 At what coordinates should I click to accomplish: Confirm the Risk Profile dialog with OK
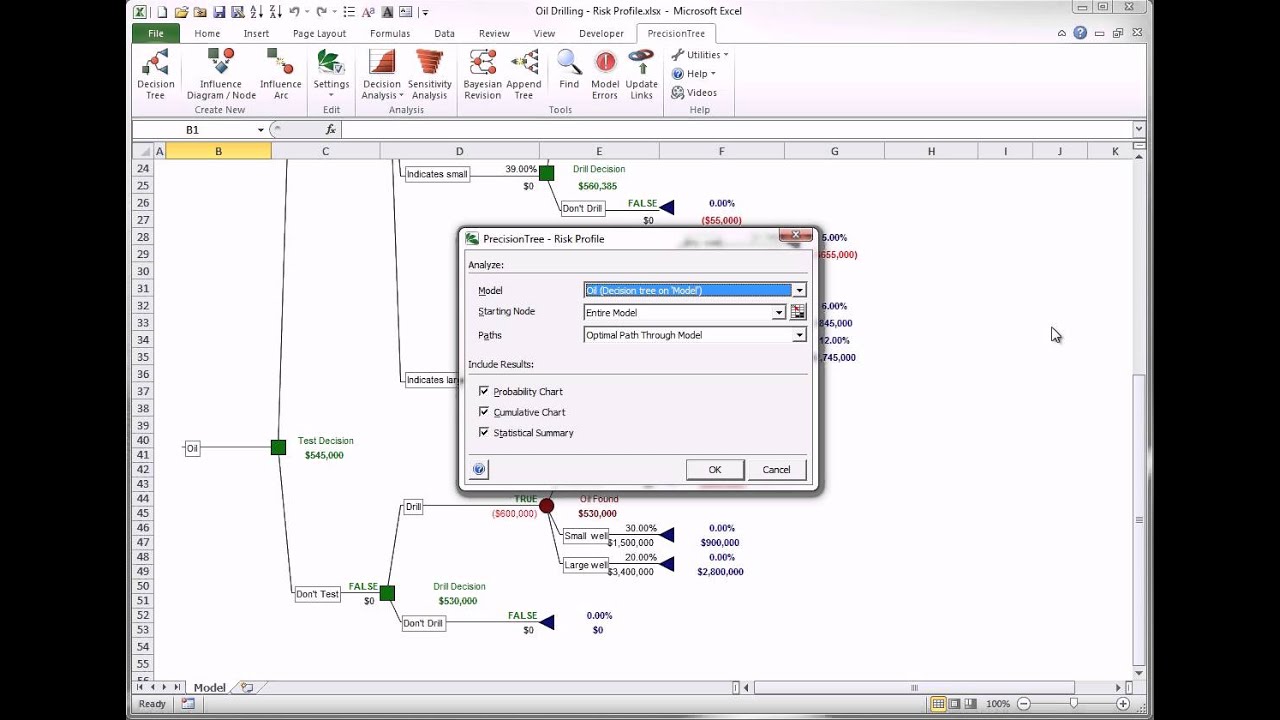715,469
